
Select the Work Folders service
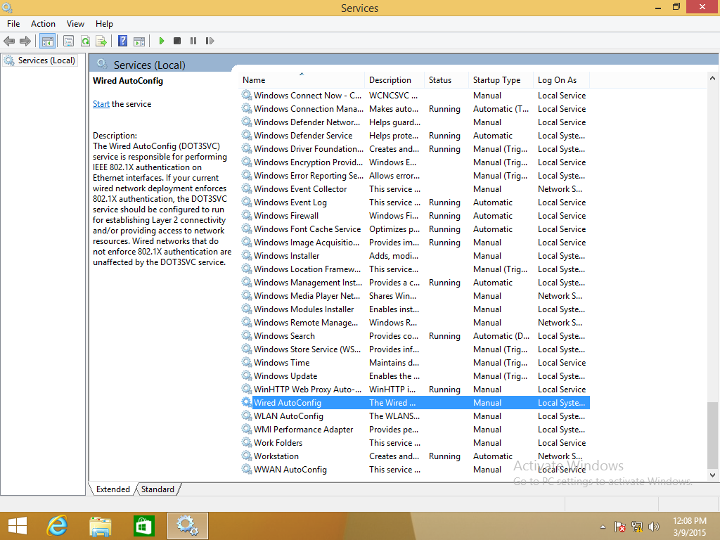pyautogui.click(x=415, y=443)
